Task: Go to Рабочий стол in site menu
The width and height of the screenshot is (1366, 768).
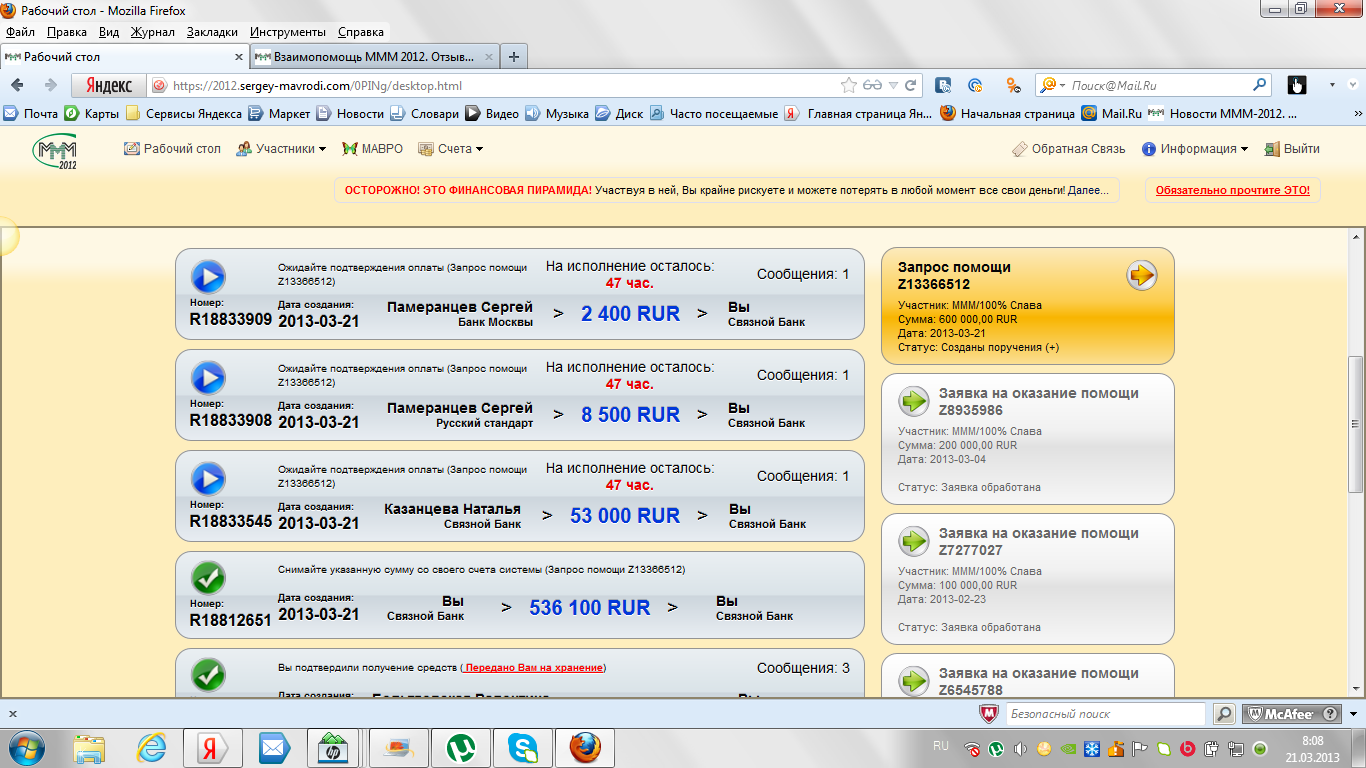Action: coord(172,149)
